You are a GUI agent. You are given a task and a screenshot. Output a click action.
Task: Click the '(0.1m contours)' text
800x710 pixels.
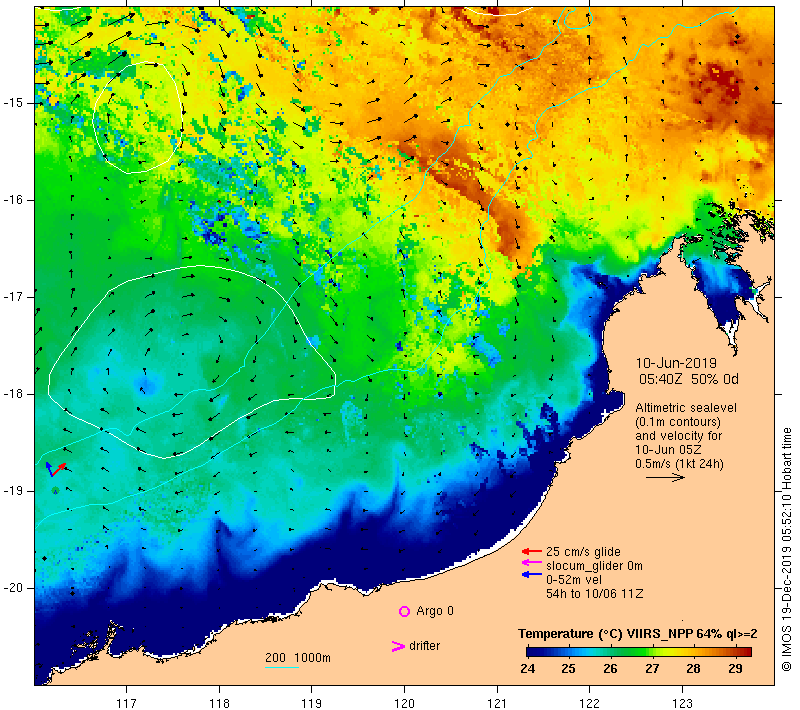tap(678, 422)
